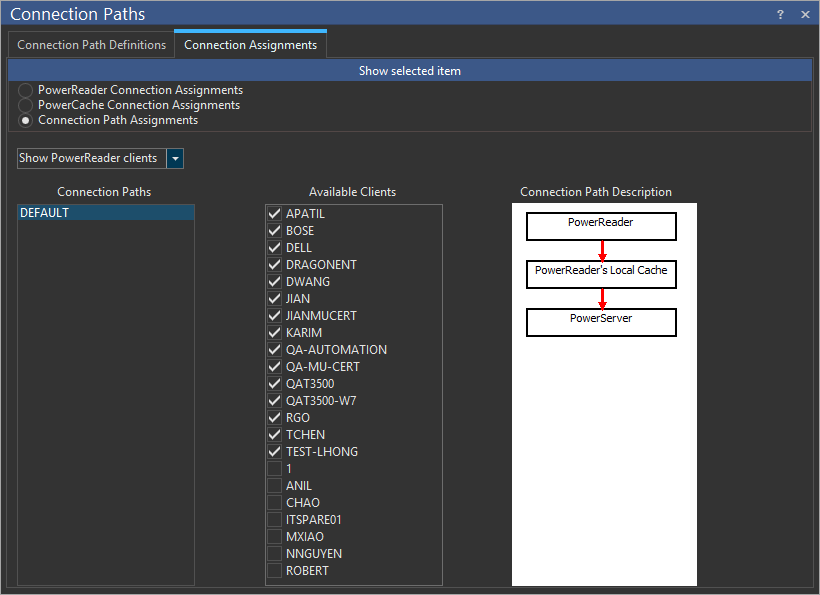Uncheck the TEST-LHONG client checkbox
The height and width of the screenshot is (595, 820).
click(x=274, y=452)
